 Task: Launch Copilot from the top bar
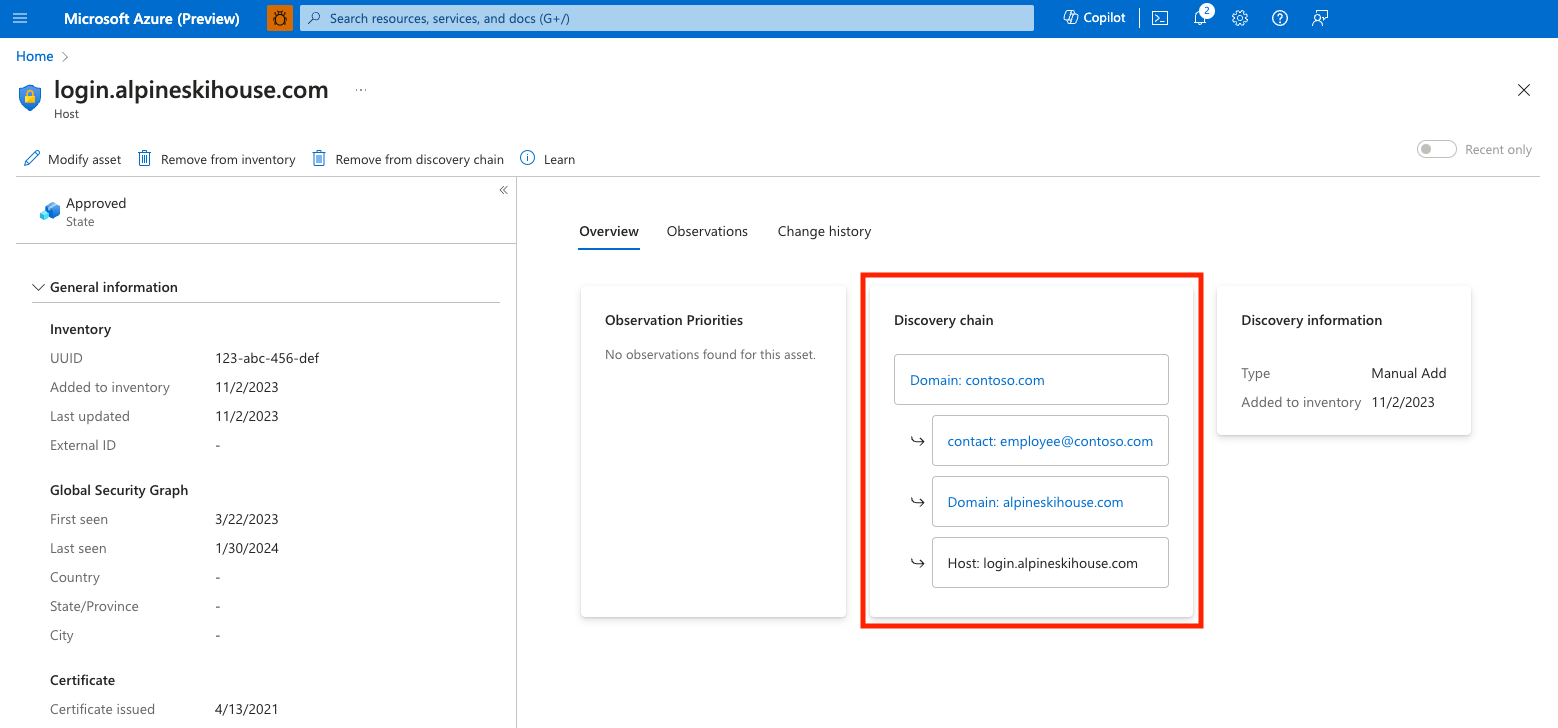[x=1093, y=17]
